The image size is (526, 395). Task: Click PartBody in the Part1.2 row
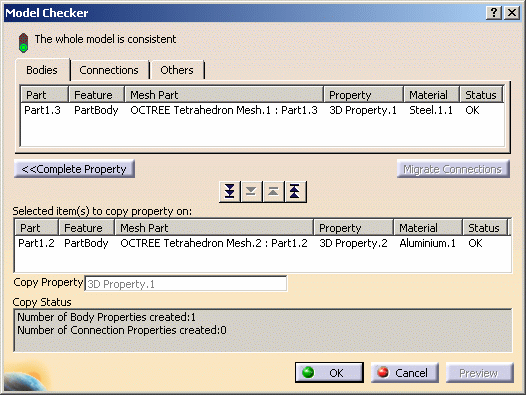[86, 243]
